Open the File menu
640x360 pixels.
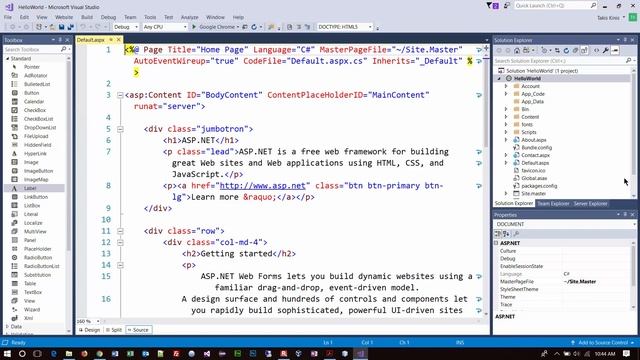(x=8, y=17)
